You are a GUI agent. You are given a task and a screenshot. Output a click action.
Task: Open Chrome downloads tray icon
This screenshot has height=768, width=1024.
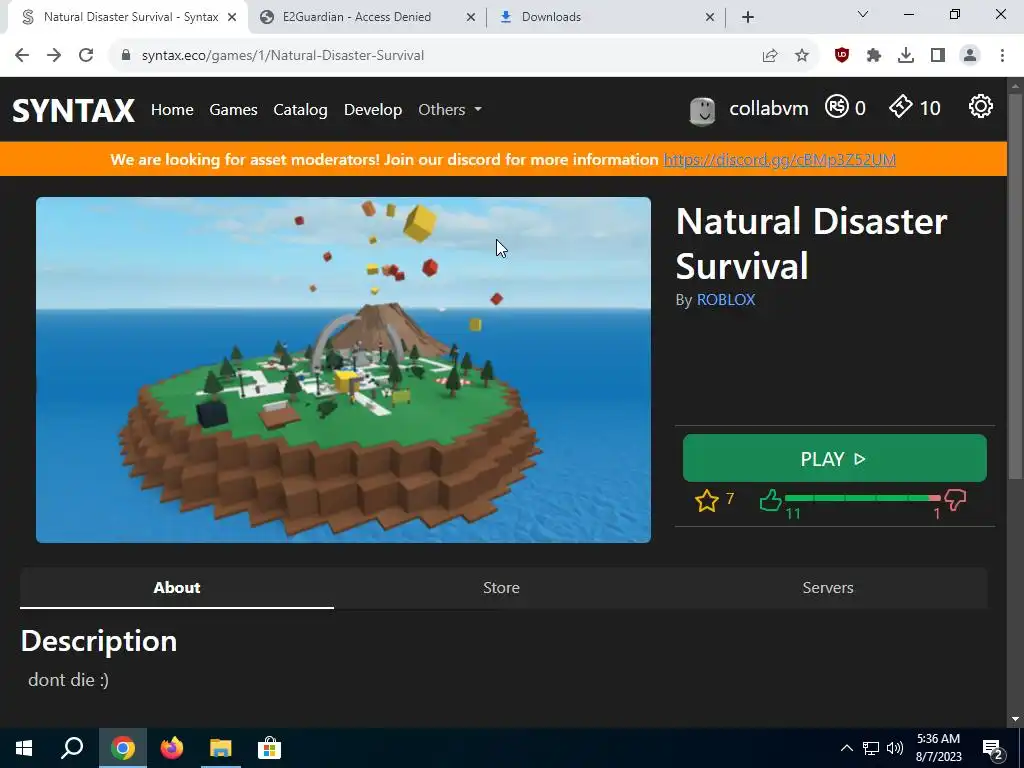pos(906,56)
